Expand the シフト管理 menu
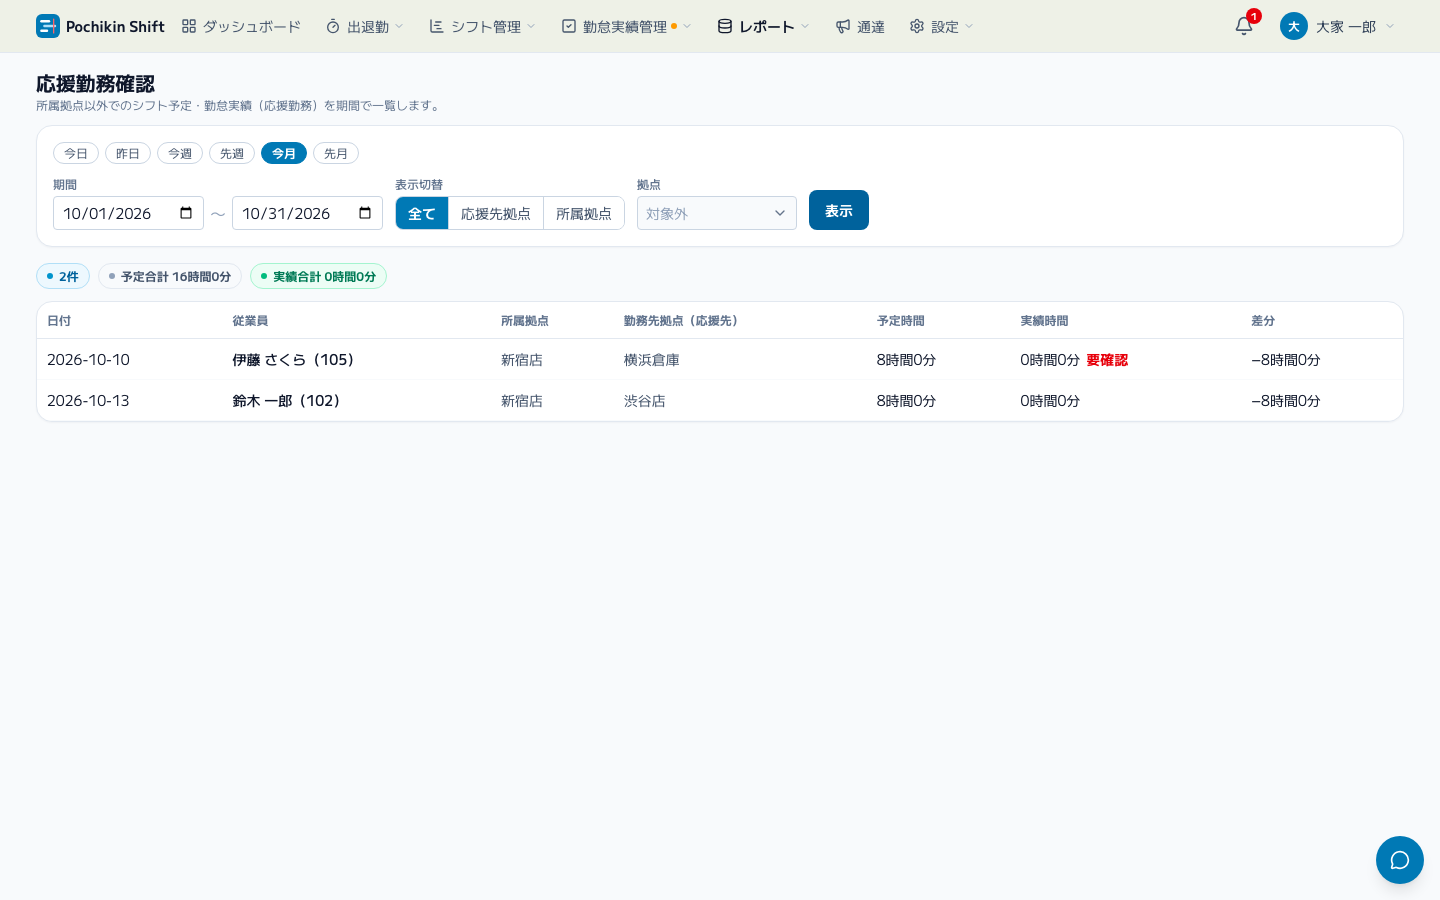This screenshot has height=900, width=1440. click(482, 26)
